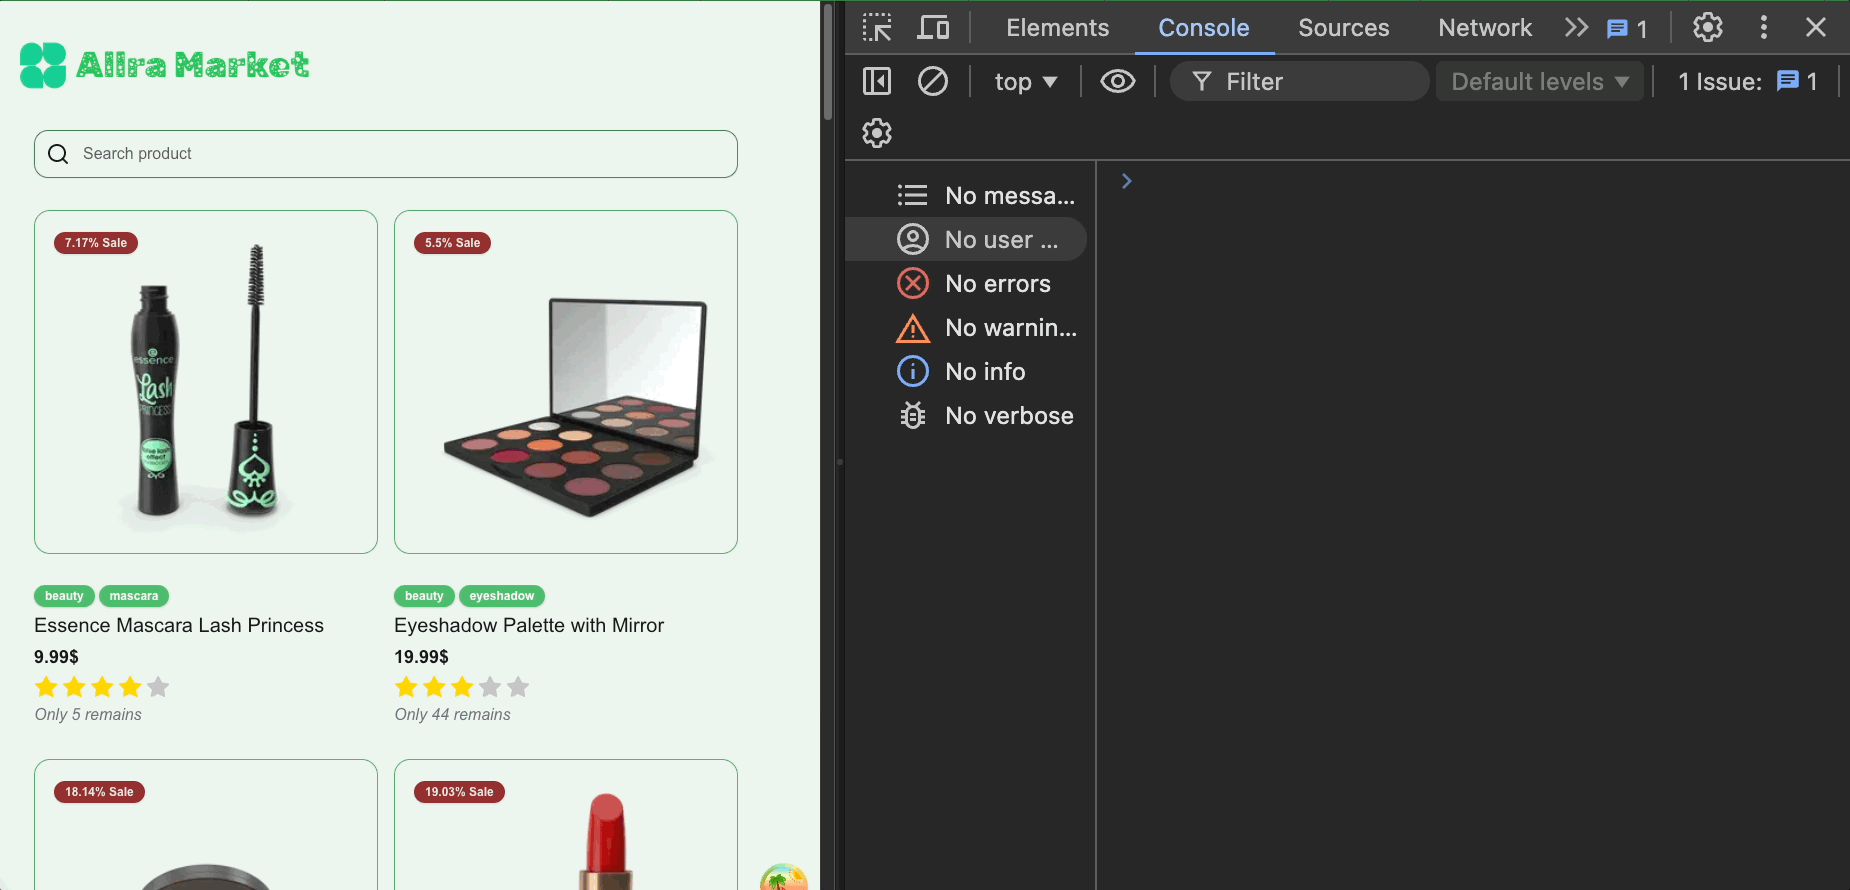
Task: Toggle the device toolbar icon
Action: tap(933, 27)
